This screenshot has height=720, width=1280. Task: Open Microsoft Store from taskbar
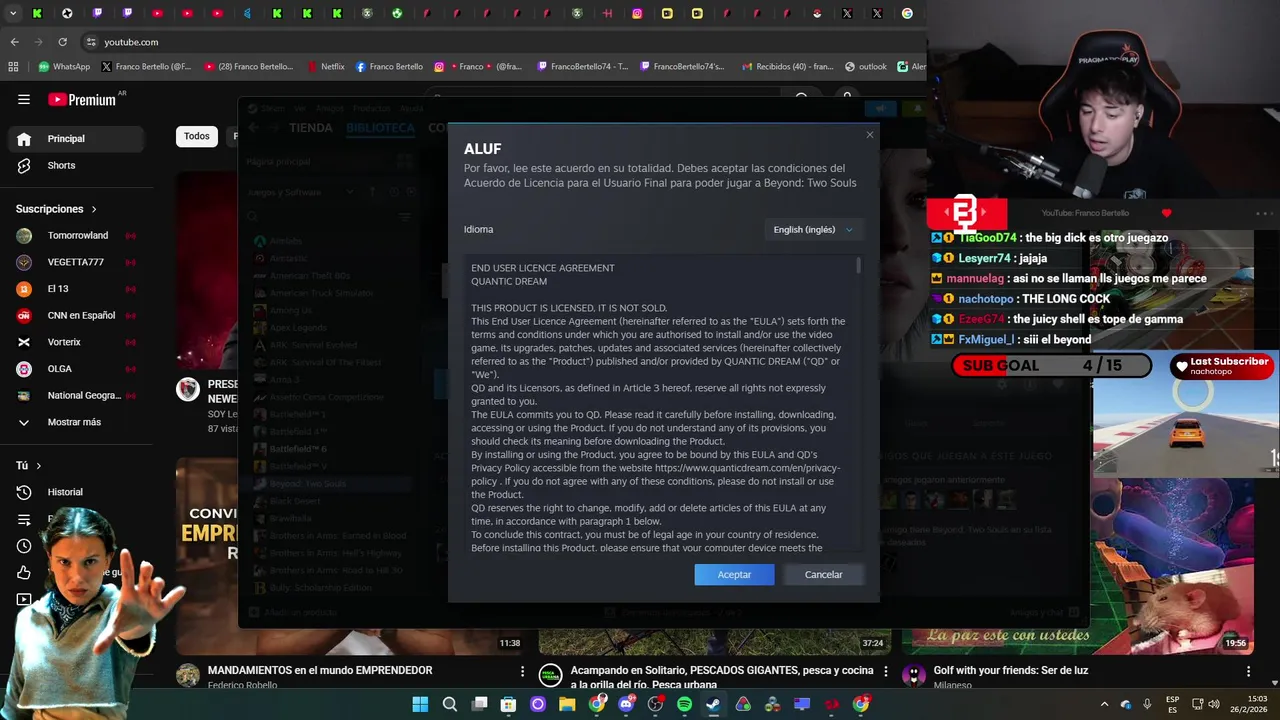point(508,704)
